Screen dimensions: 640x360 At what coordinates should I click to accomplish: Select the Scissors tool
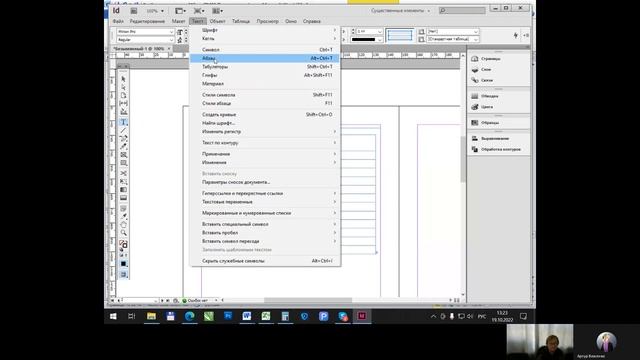(123, 173)
